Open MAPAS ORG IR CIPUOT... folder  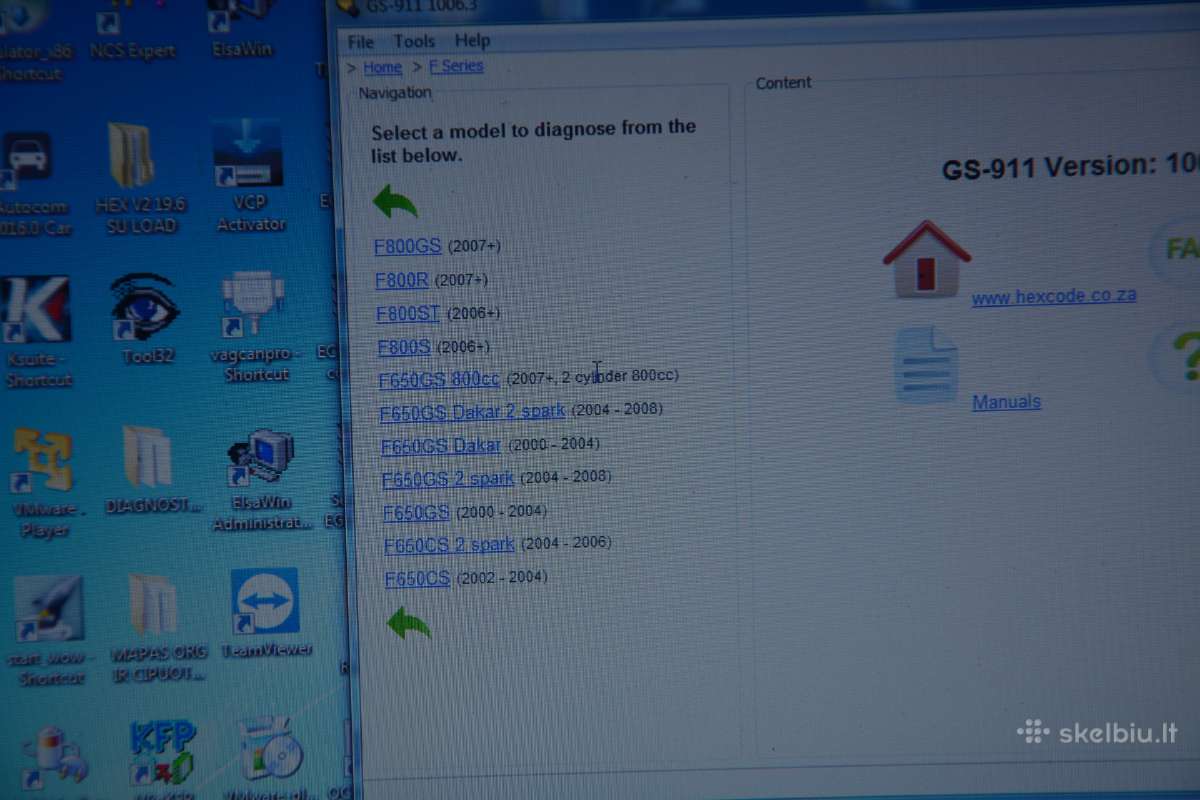click(x=158, y=628)
